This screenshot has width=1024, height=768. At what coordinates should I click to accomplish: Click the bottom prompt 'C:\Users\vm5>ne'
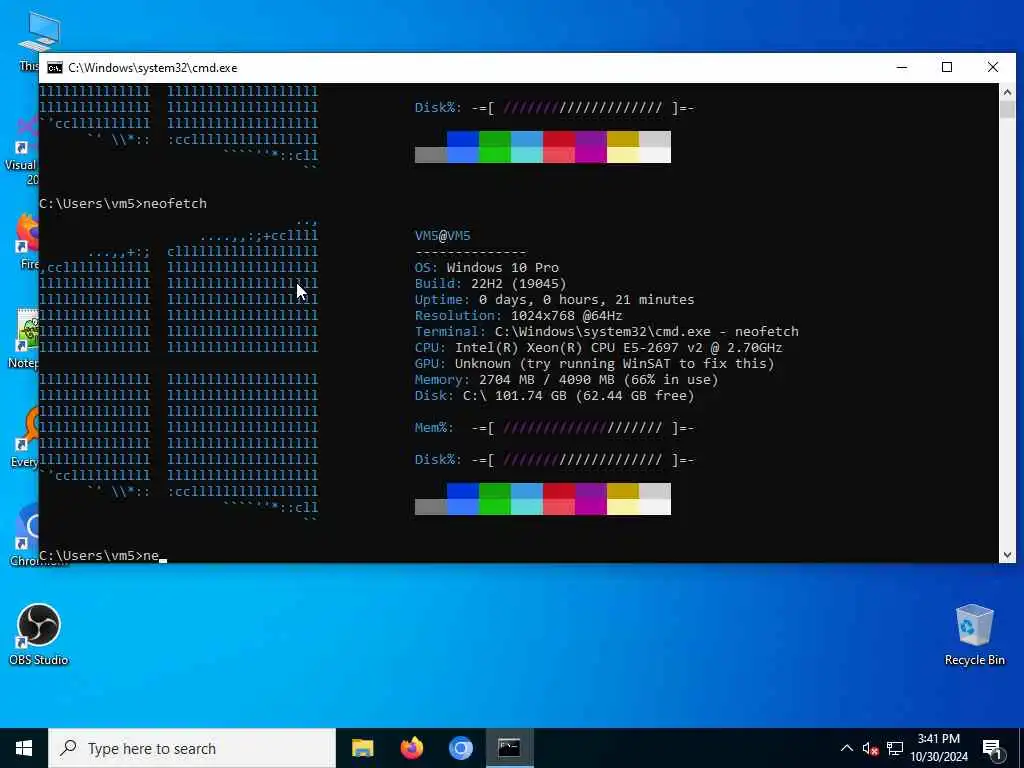(99, 556)
